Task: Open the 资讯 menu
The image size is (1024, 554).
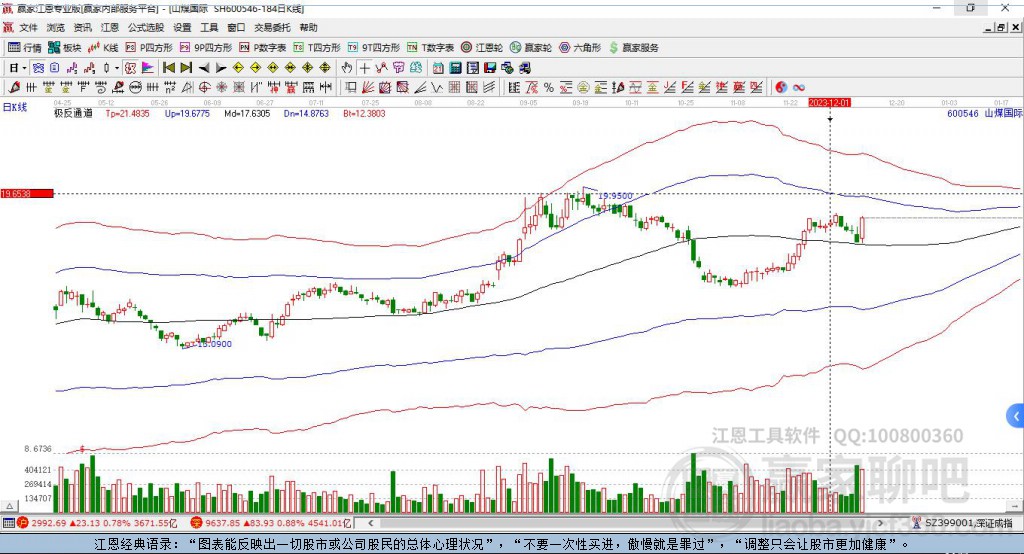Action: (82, 27)
